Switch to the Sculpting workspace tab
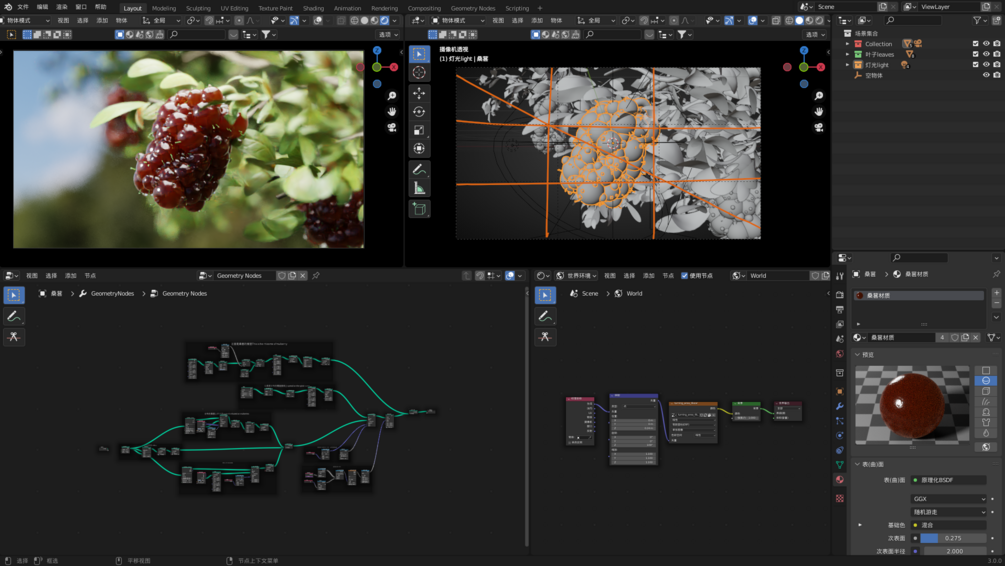Viewport: 1005px width, 566px height. click(198, 8)
